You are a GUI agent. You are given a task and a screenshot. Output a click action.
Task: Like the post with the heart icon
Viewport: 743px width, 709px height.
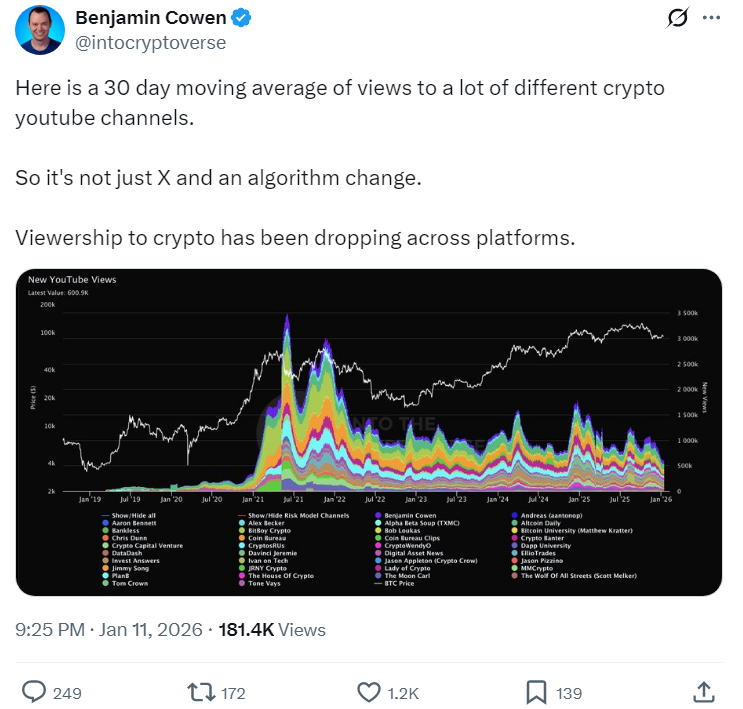[x=367, y=691]
